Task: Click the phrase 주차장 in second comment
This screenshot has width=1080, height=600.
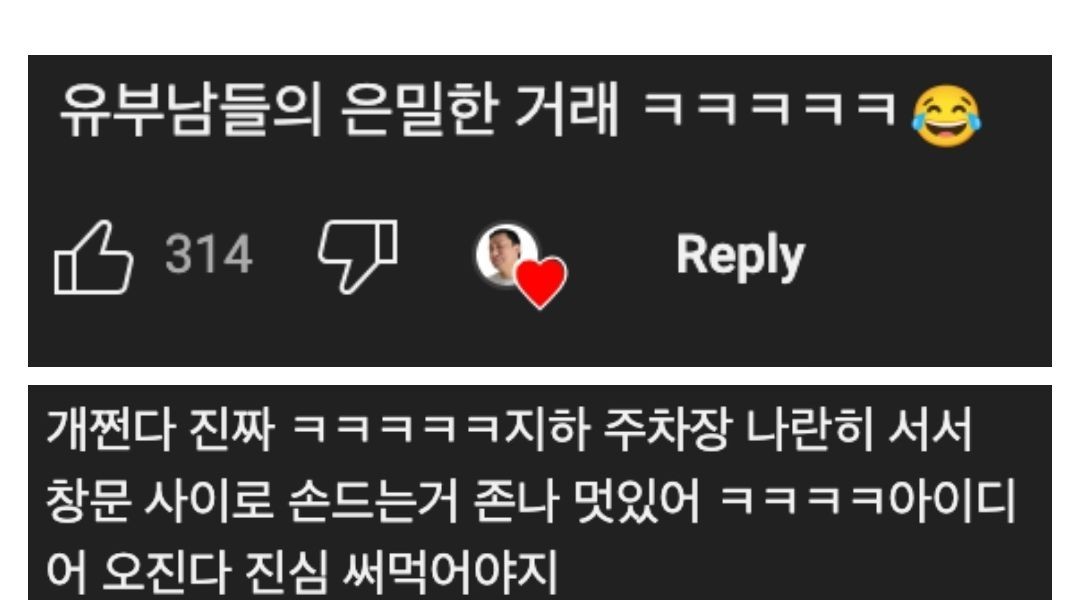Action: 666,428
